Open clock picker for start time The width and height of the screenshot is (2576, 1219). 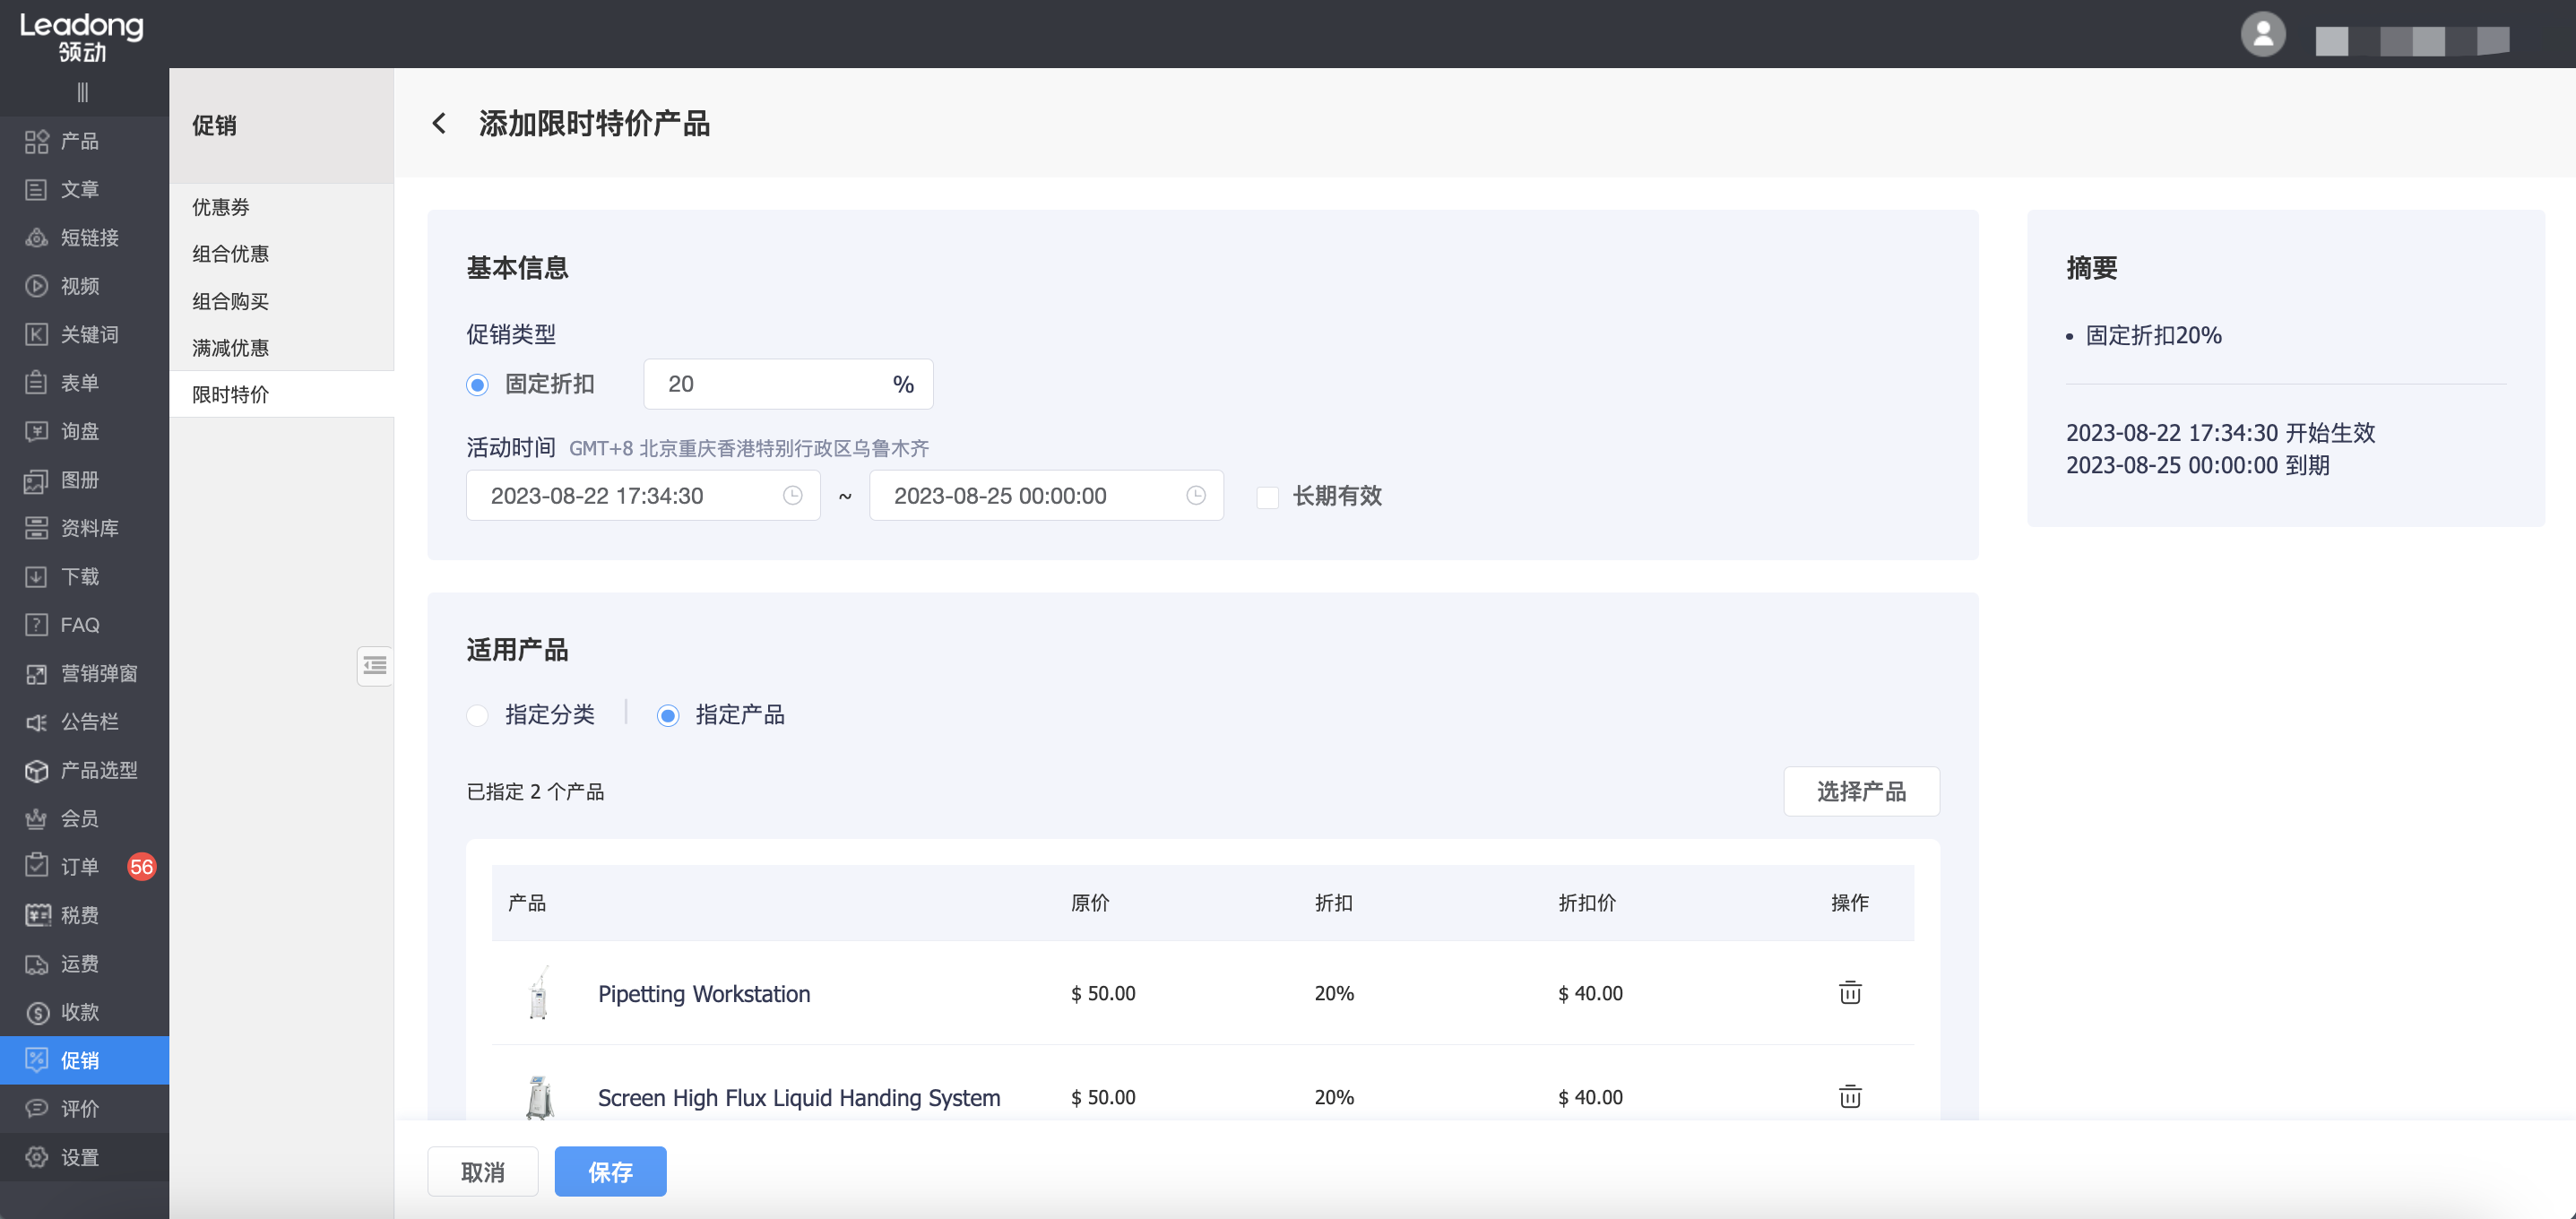792,496
